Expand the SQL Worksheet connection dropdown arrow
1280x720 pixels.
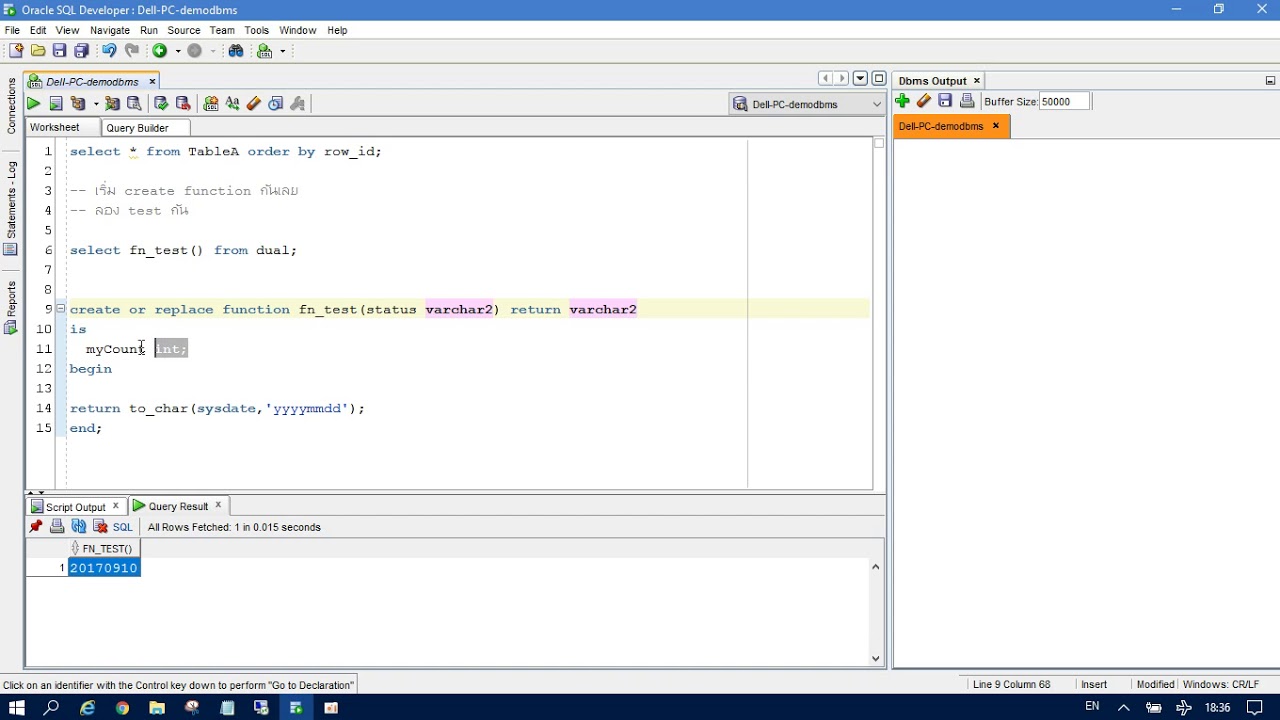(x=283, y=51)
